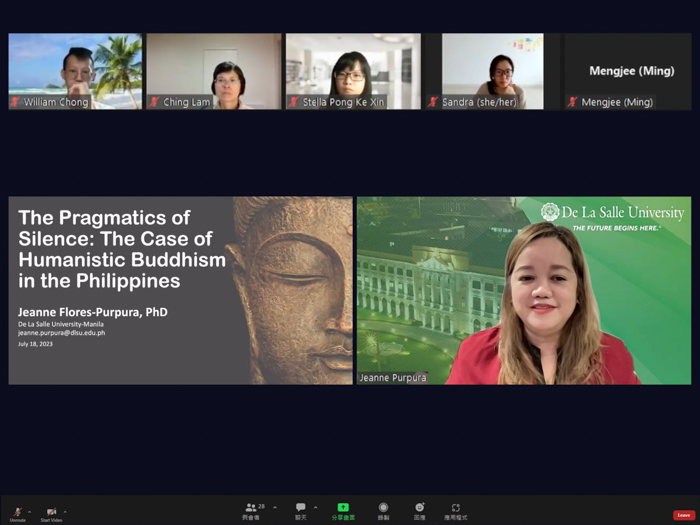The height and width of the screenshot is (525, 700).
Task: Expand the chat options caret
Action: pyautogui.click(x=316, y=508)
